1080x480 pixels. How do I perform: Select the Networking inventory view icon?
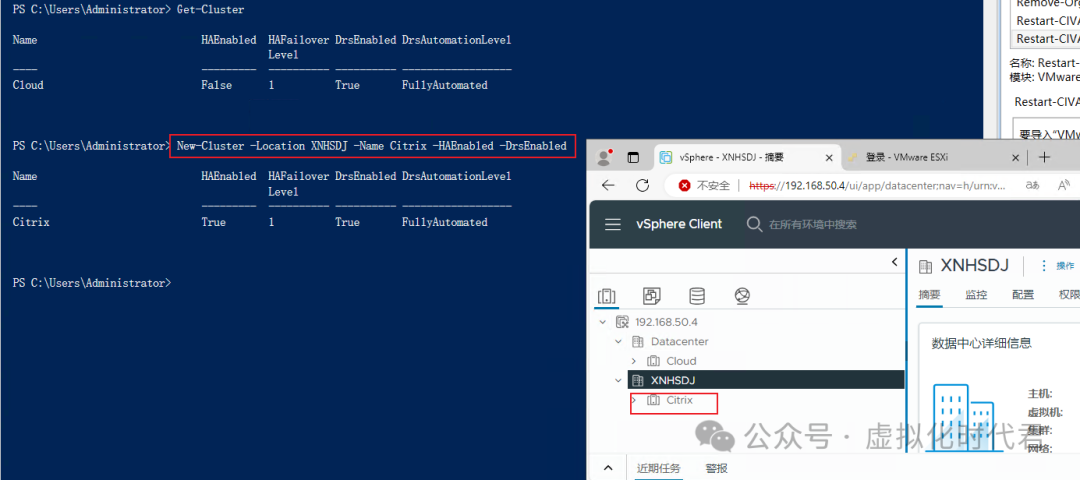point(742,296)
